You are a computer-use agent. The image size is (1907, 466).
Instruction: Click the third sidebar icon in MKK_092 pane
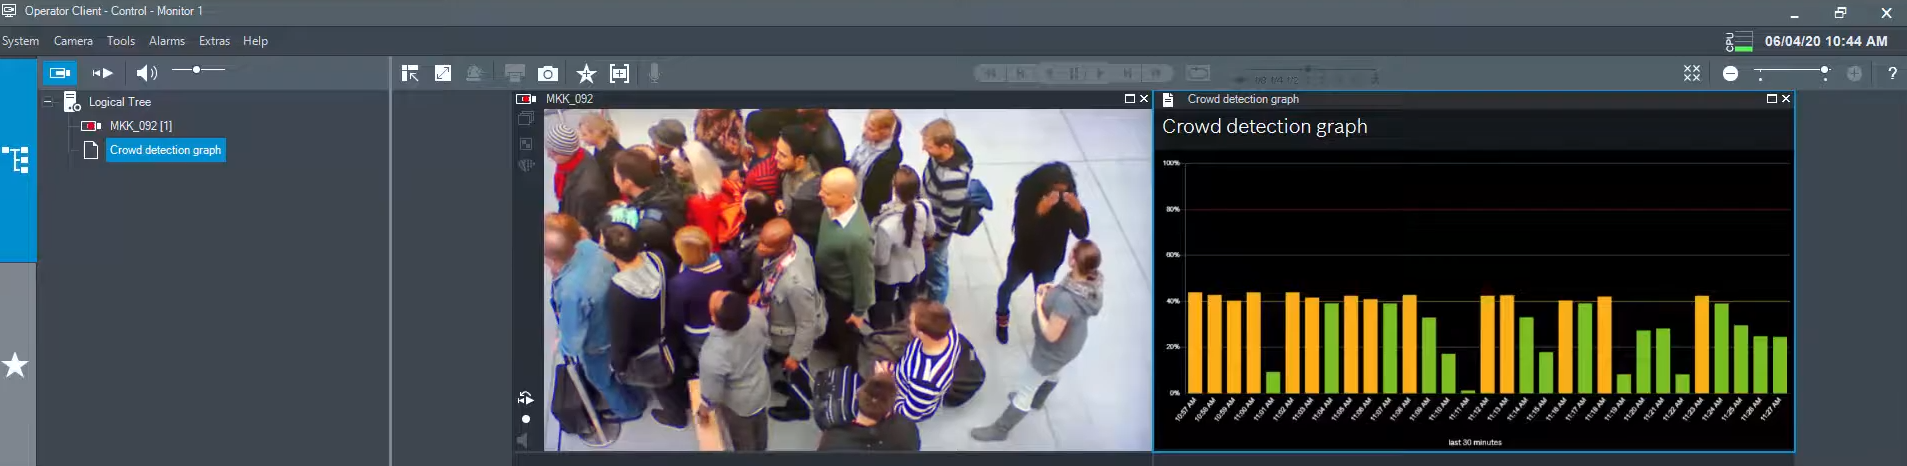526,165
